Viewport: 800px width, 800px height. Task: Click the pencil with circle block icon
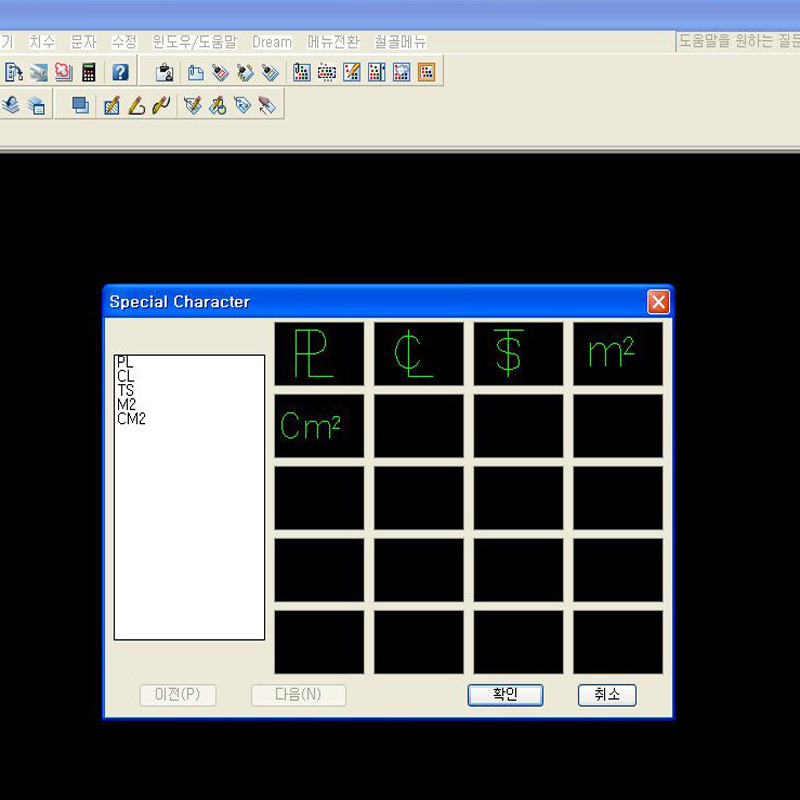(218, 105)
